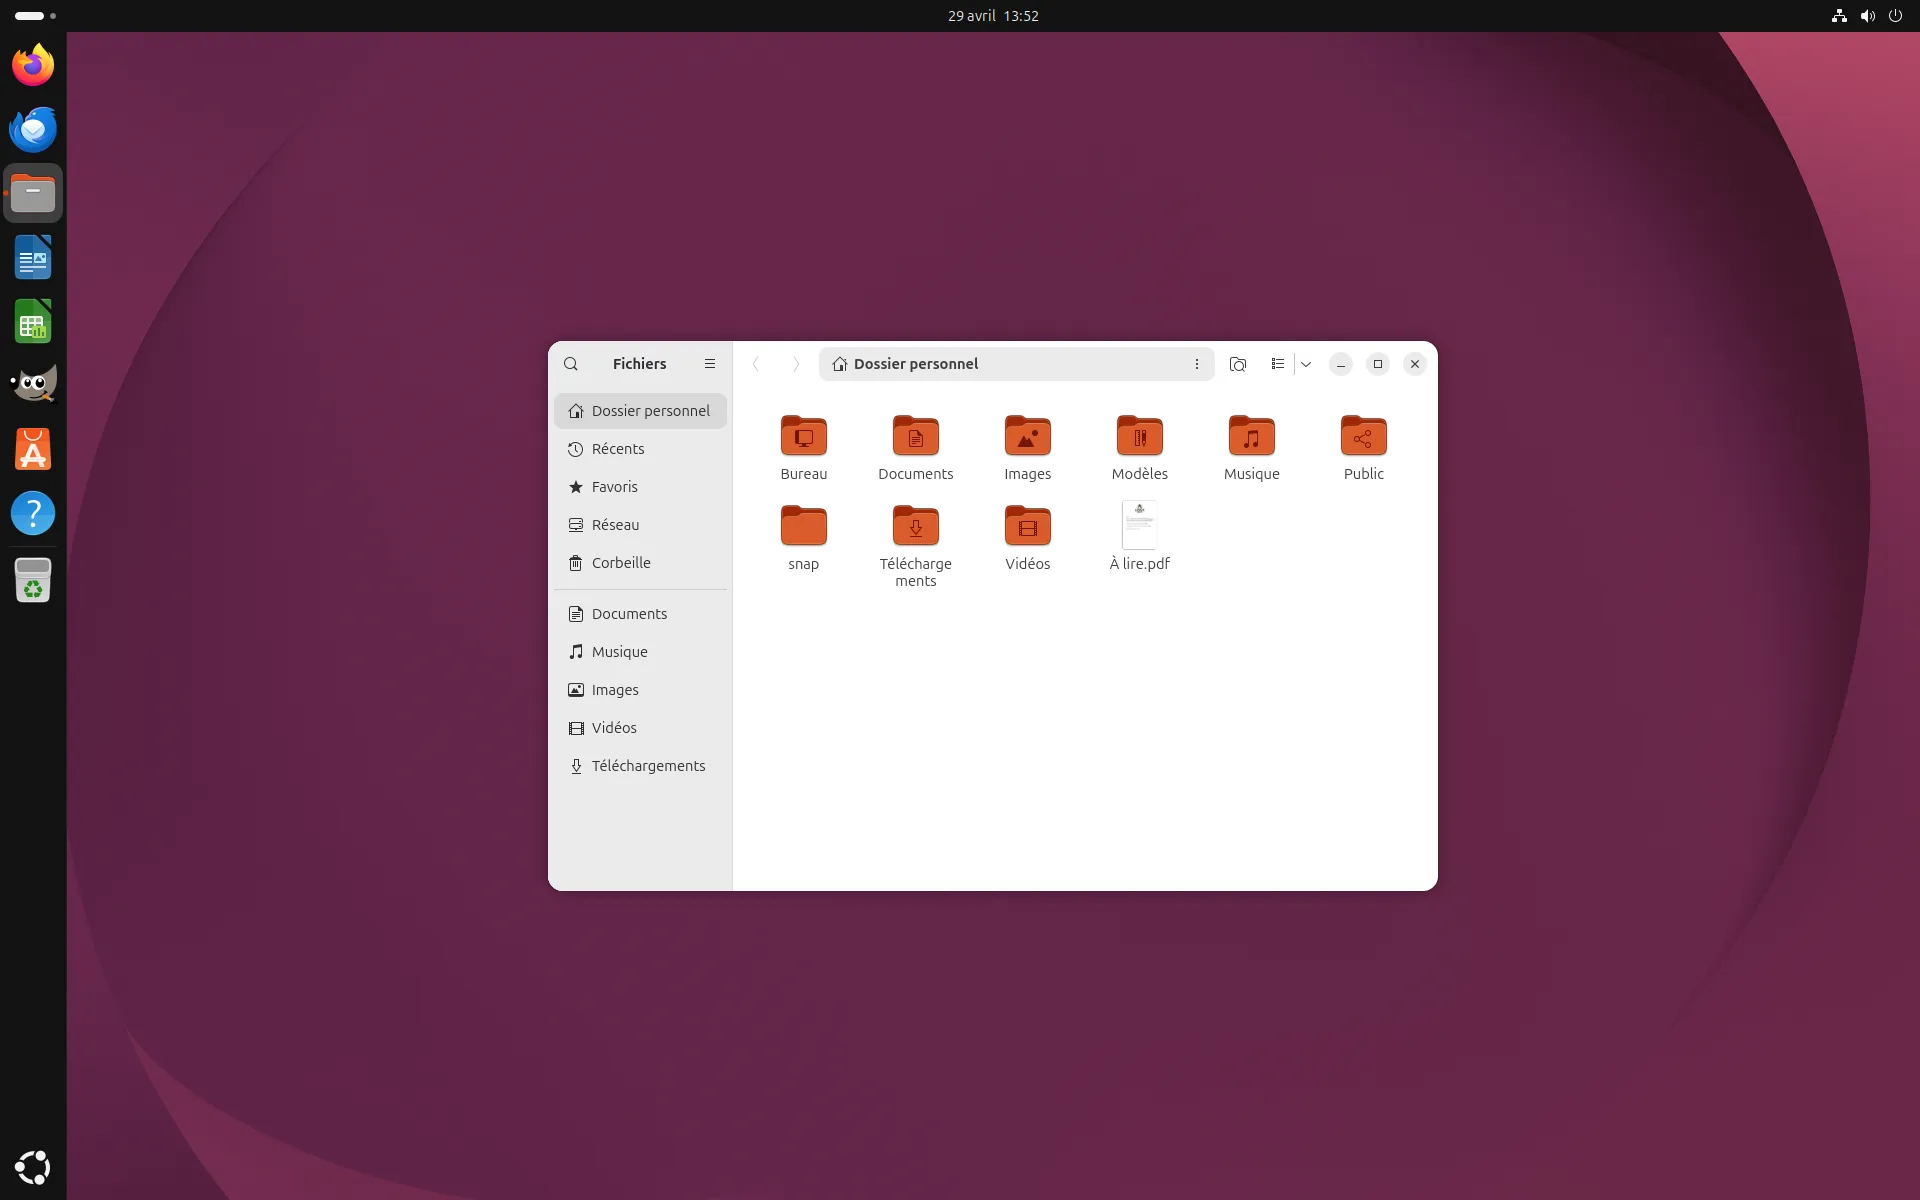
Task: Open Musique bookmark in the sidebar
Action: pos(640,652)
